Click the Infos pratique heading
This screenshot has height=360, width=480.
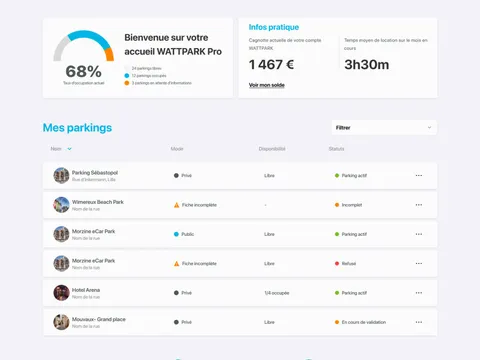click(274, 27)
